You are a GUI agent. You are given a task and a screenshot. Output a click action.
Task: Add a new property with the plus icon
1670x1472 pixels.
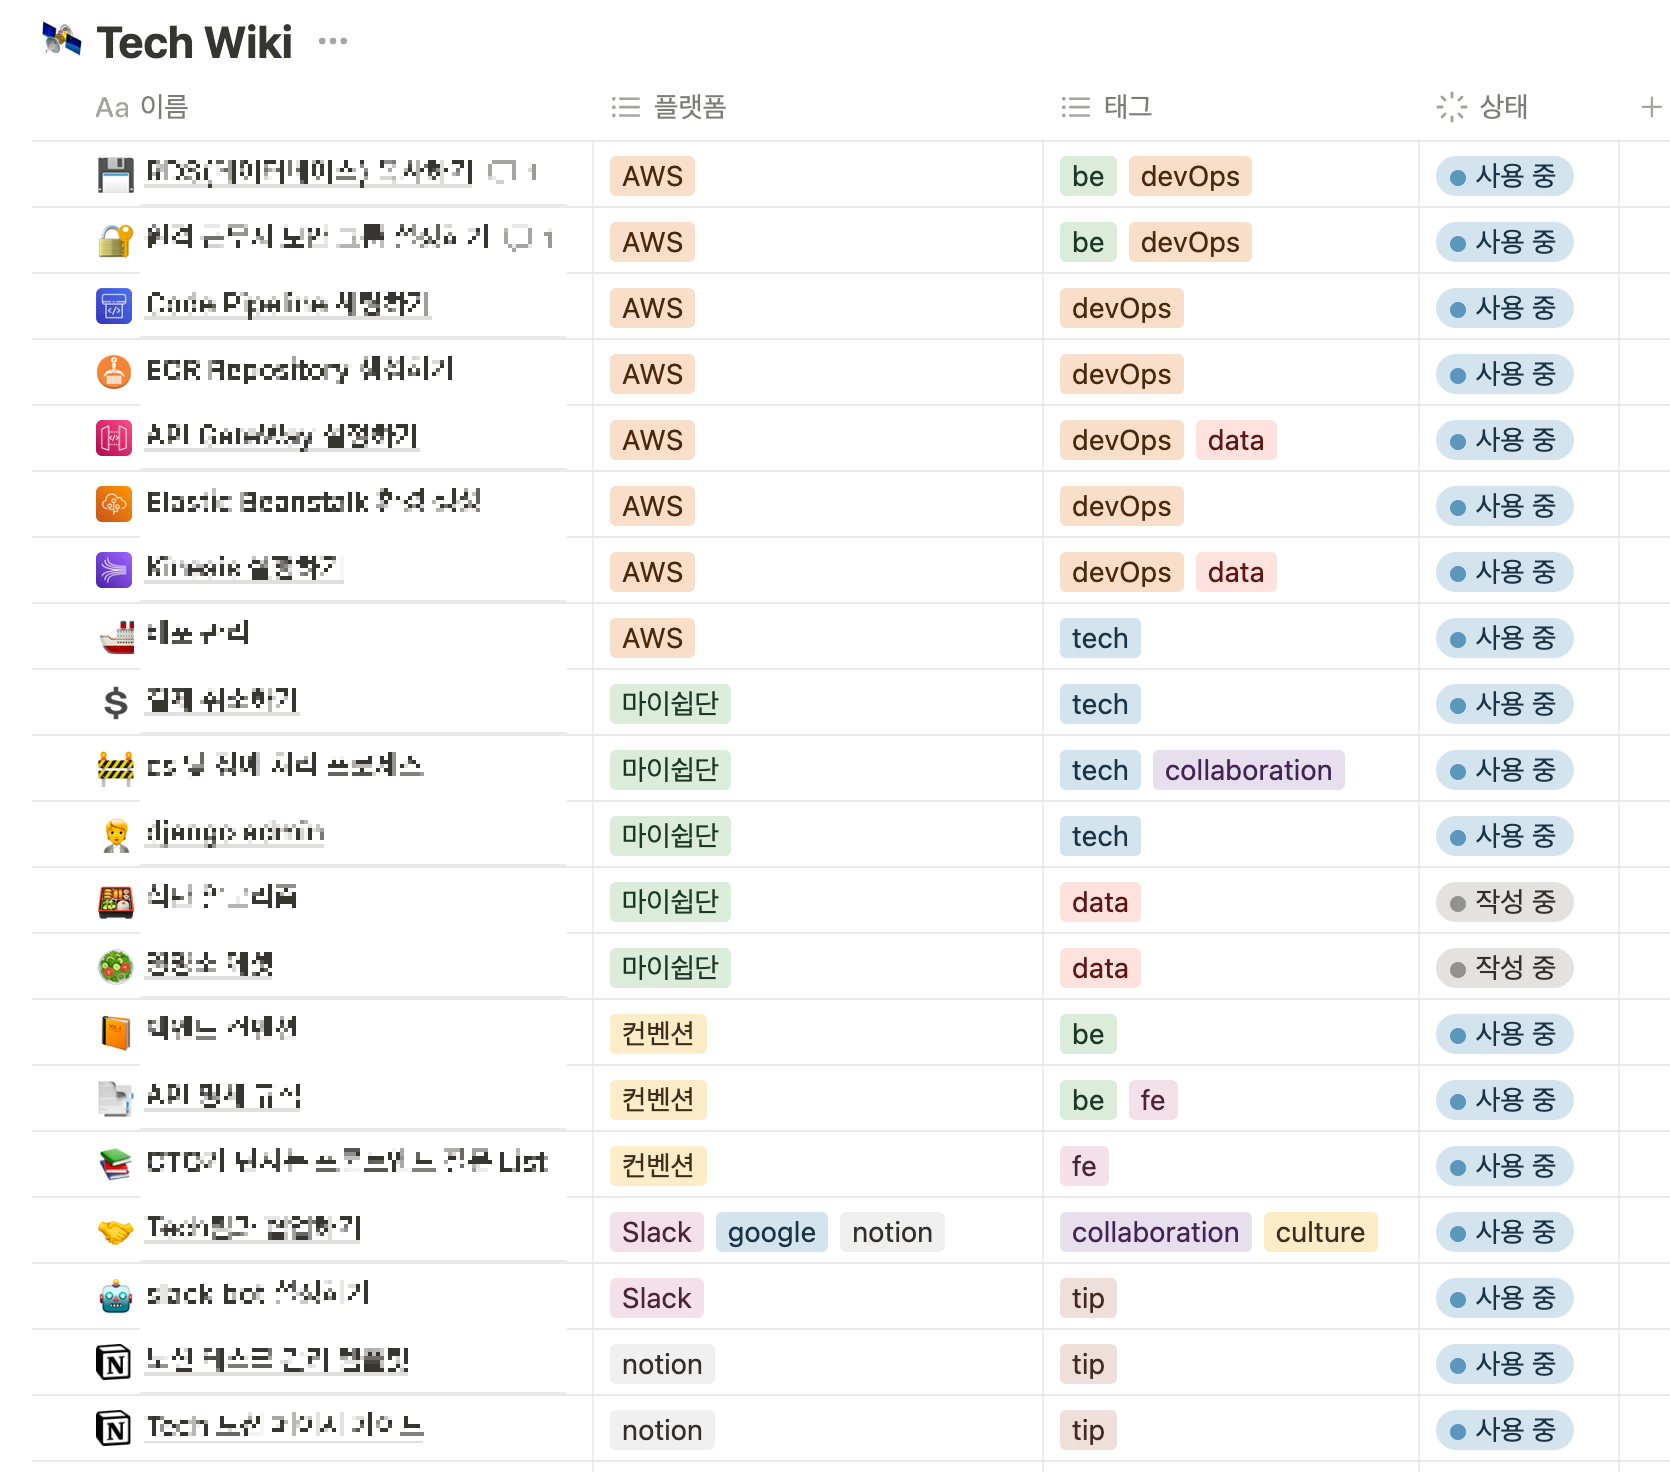point(1651,107)
